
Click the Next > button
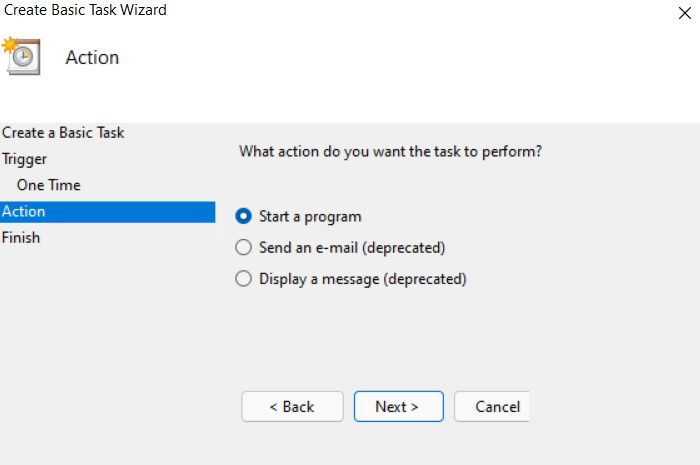point(399,407)
